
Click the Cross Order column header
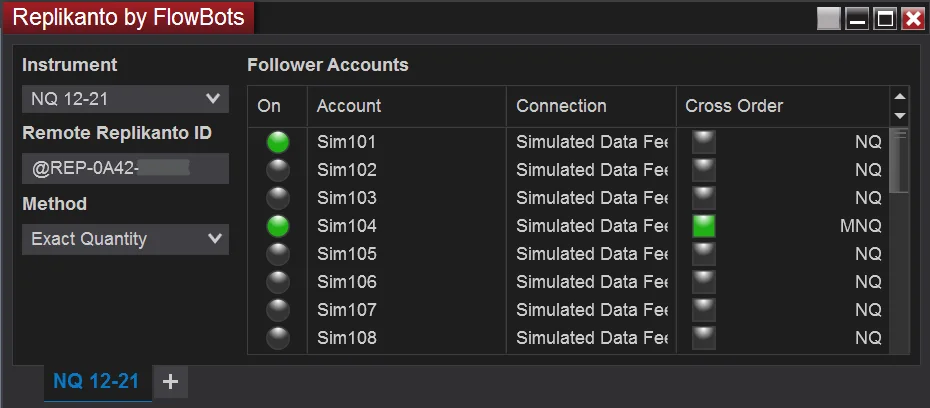(x=734, y=106)
